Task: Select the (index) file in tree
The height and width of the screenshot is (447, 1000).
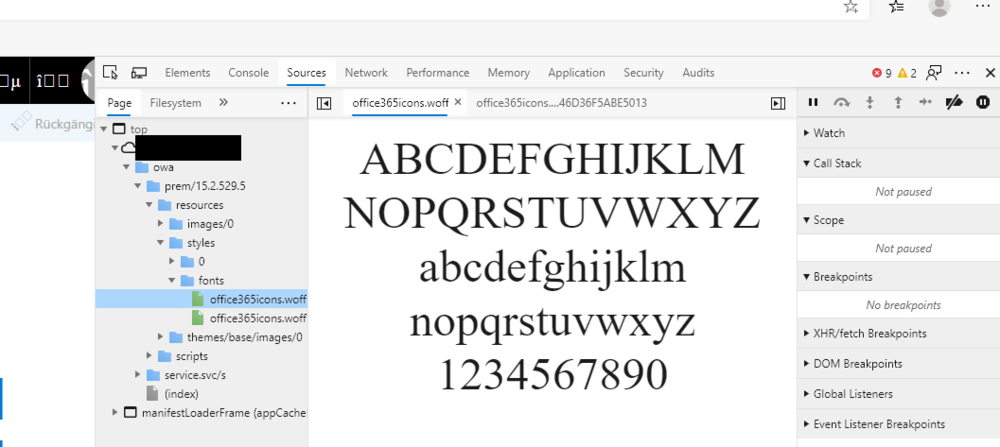Action: pos(180,394)
